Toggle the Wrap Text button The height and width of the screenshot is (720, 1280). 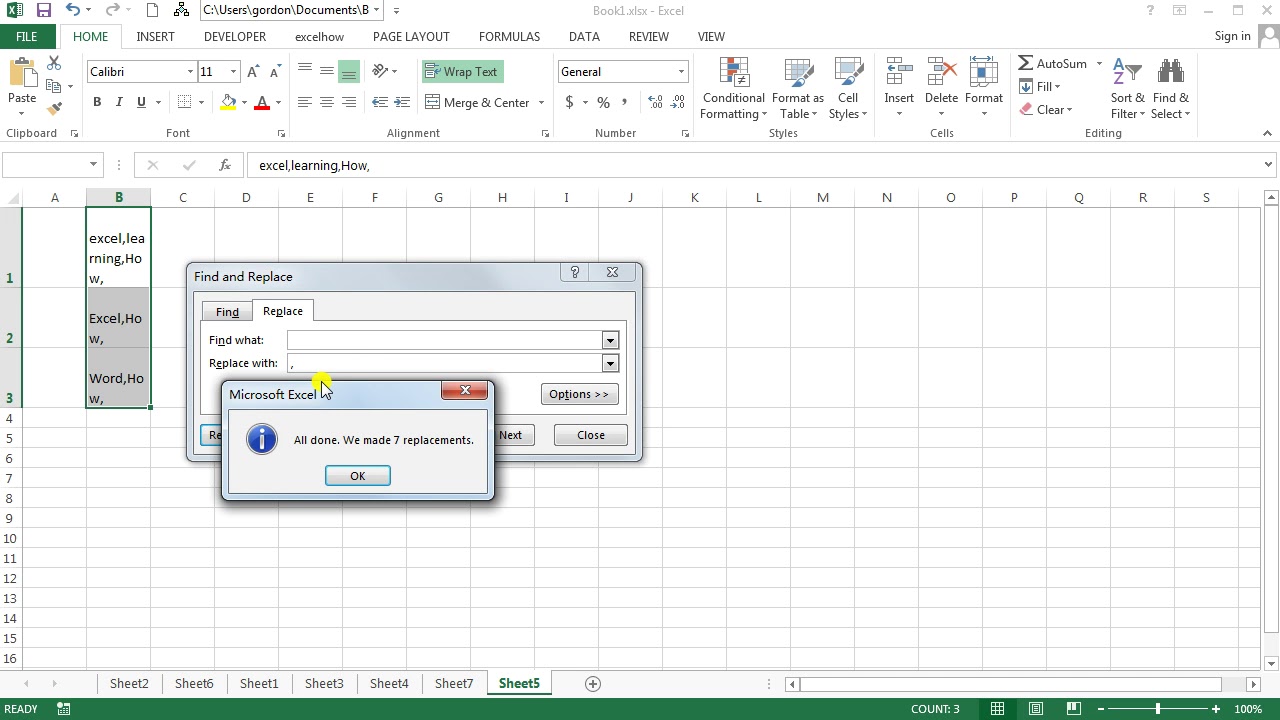point(461,72)
